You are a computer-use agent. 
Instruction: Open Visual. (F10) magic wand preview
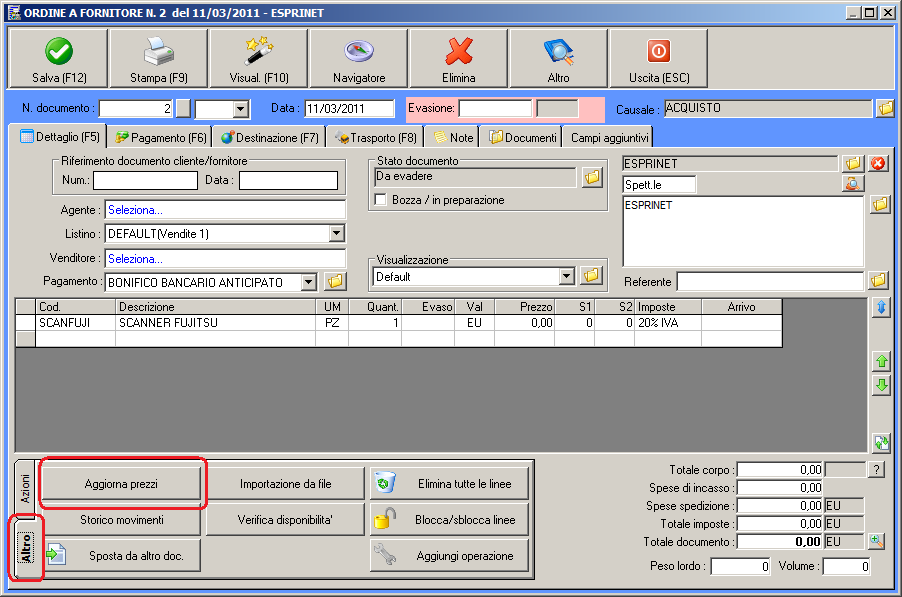[x=259, y=59]
